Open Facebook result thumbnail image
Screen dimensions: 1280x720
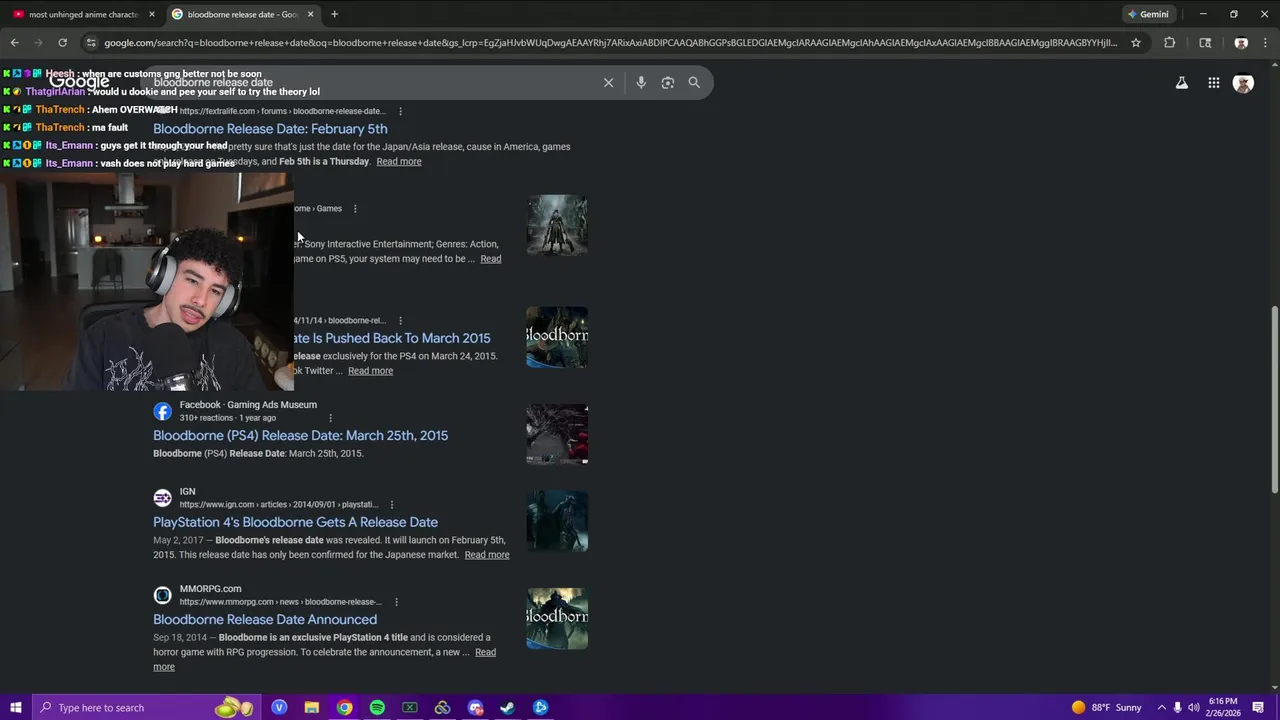click(x=557, y=434)
